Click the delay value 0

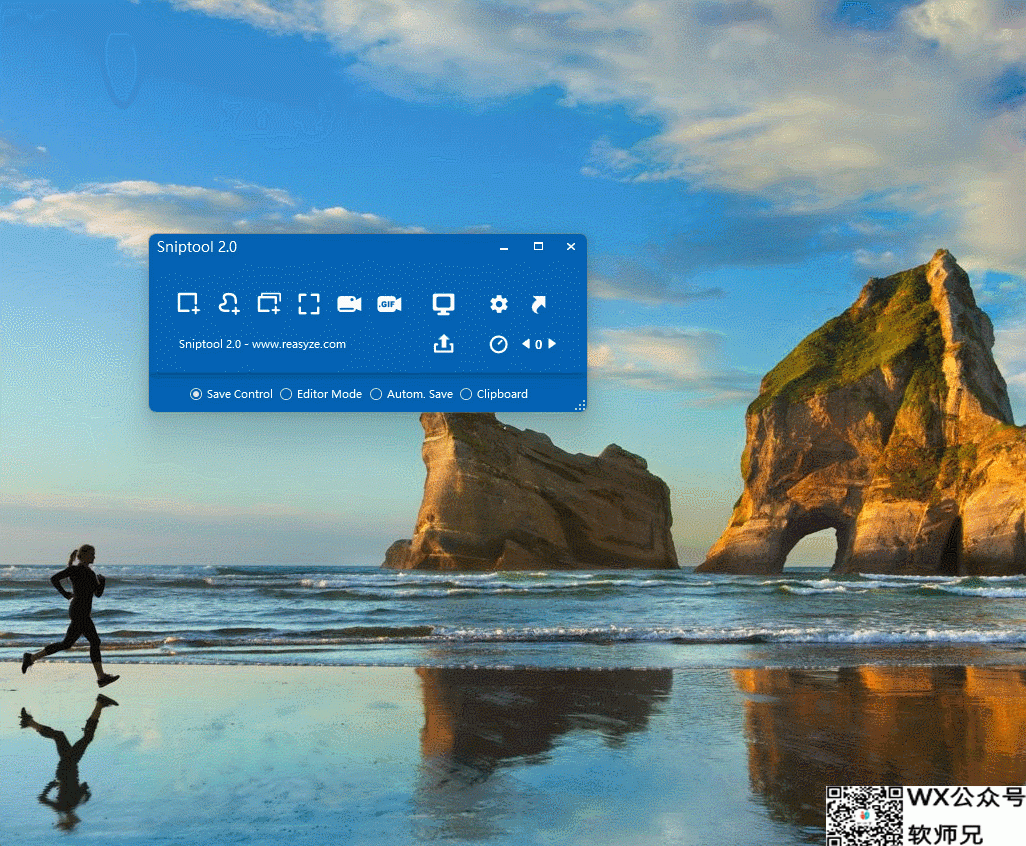pyautogui.click(x=539, y=344)
